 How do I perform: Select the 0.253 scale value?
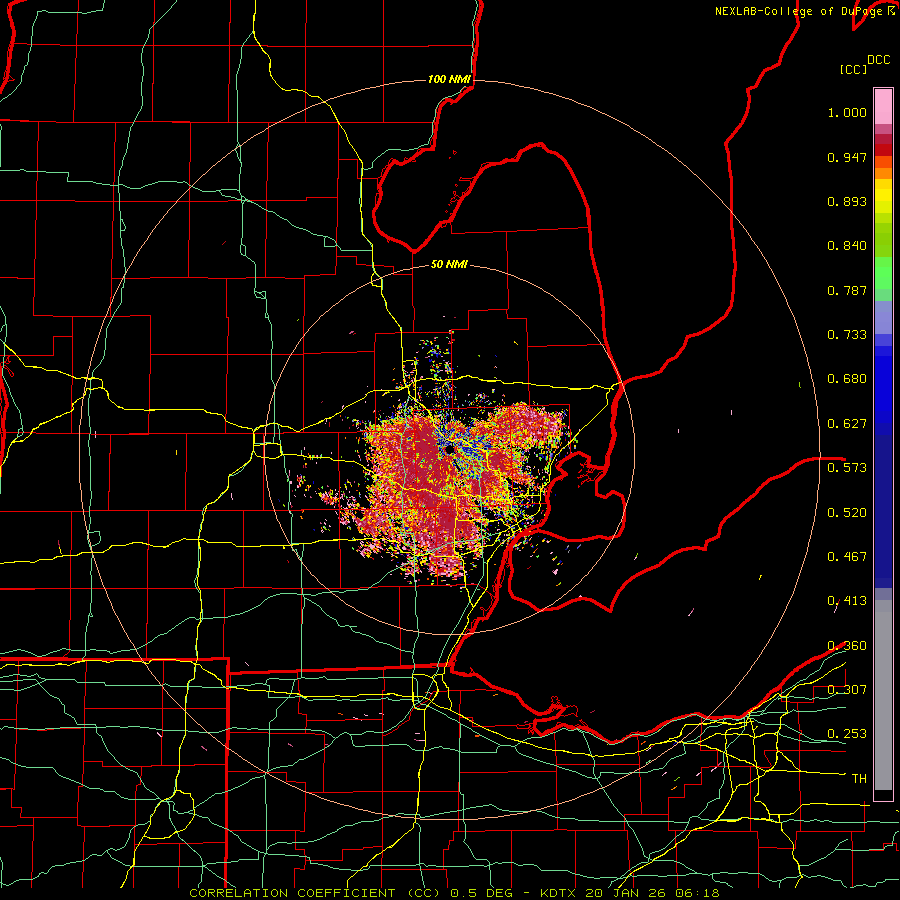tap(847, 734)
